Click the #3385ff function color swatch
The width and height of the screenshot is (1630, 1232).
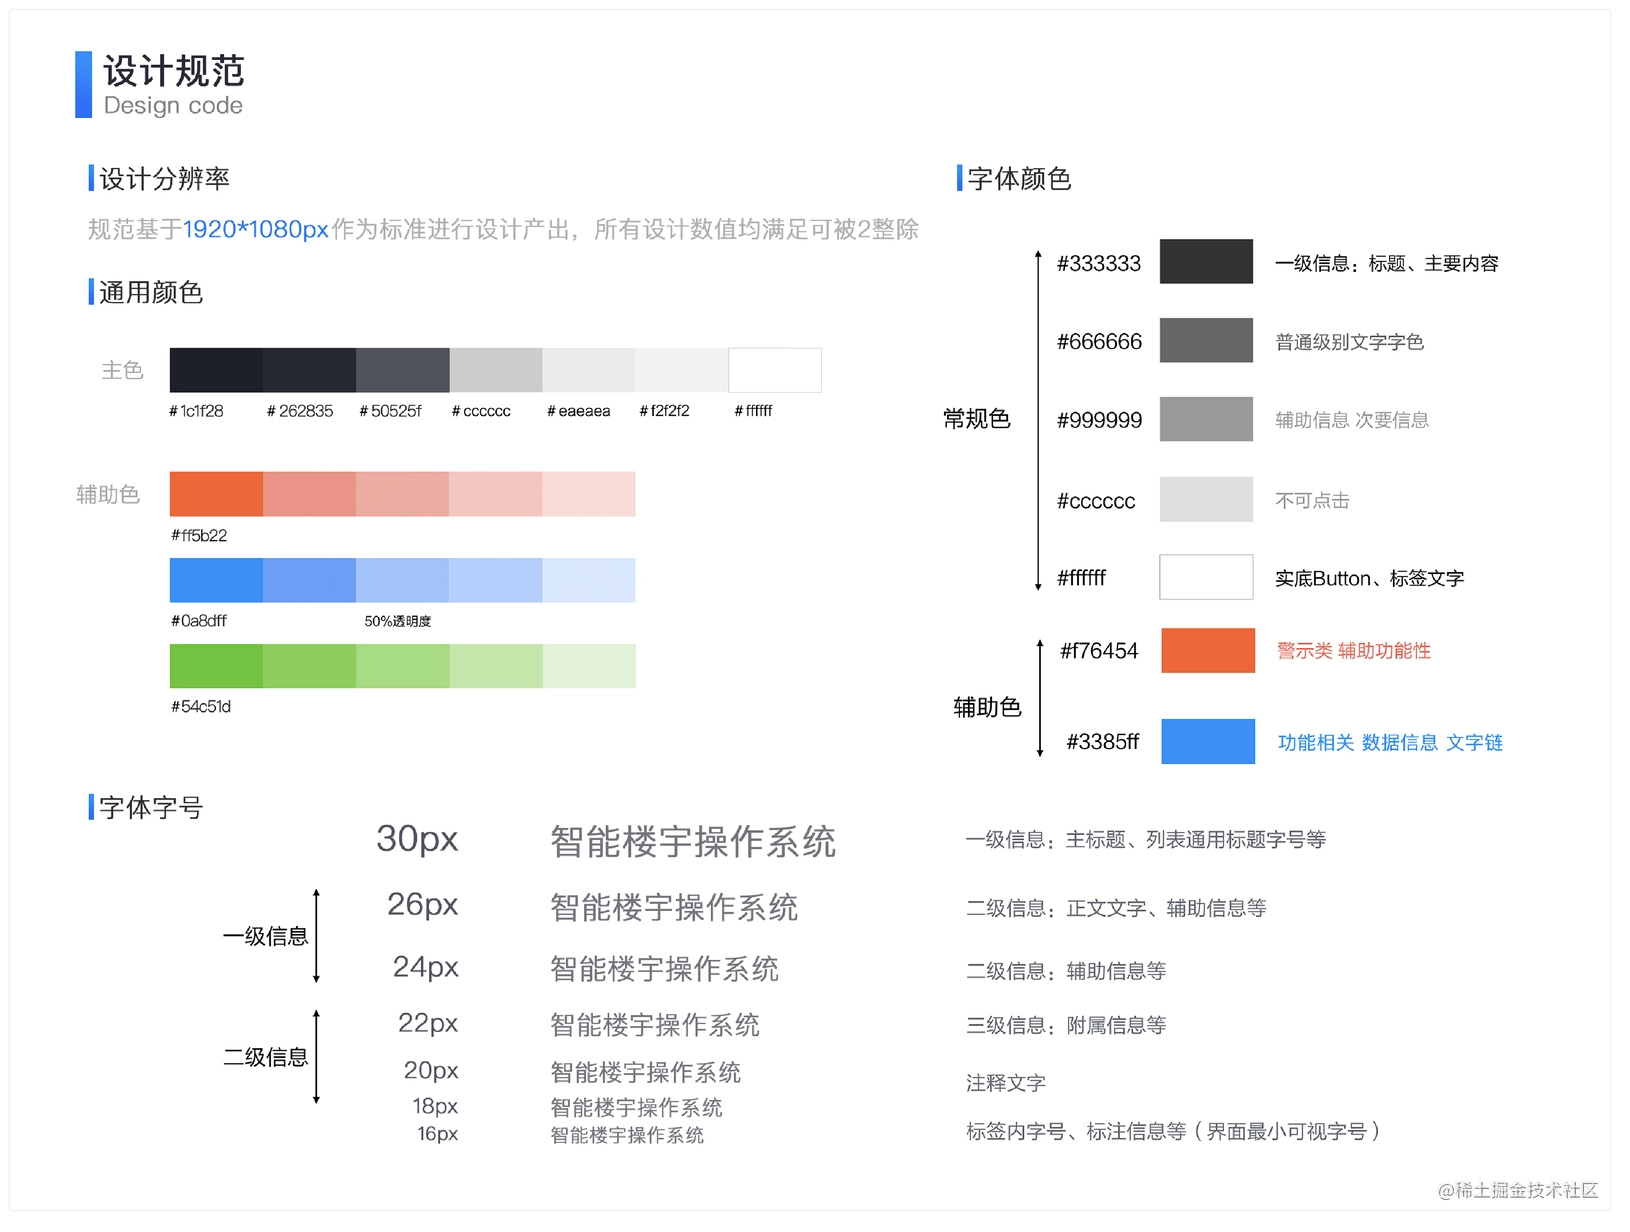click(1208, 741)
